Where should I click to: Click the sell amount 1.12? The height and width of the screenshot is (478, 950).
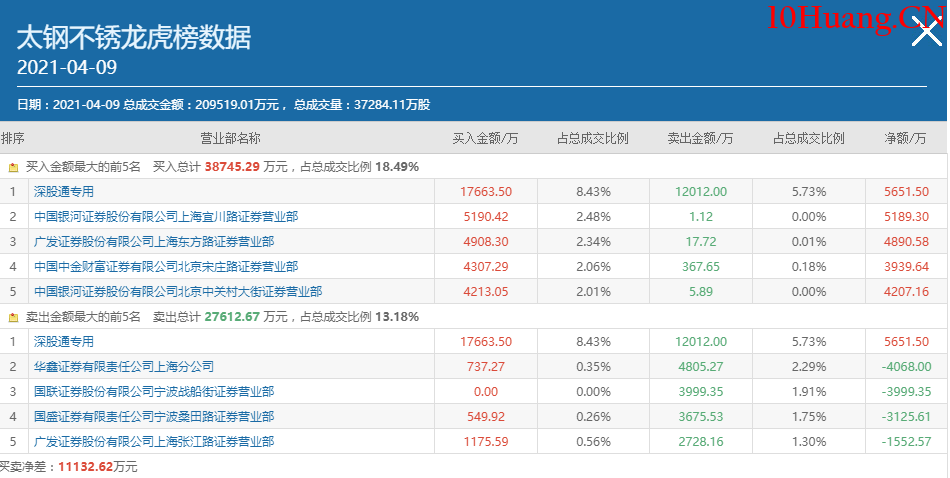point(701,216)
